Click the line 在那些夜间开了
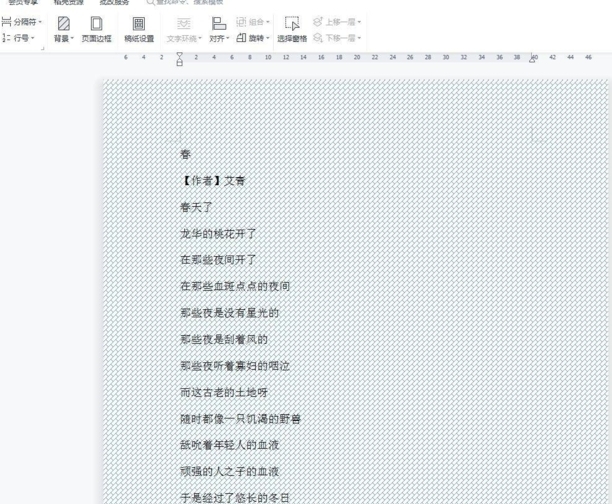This screenshot has height=504, width=612. (x=218, y=260)
